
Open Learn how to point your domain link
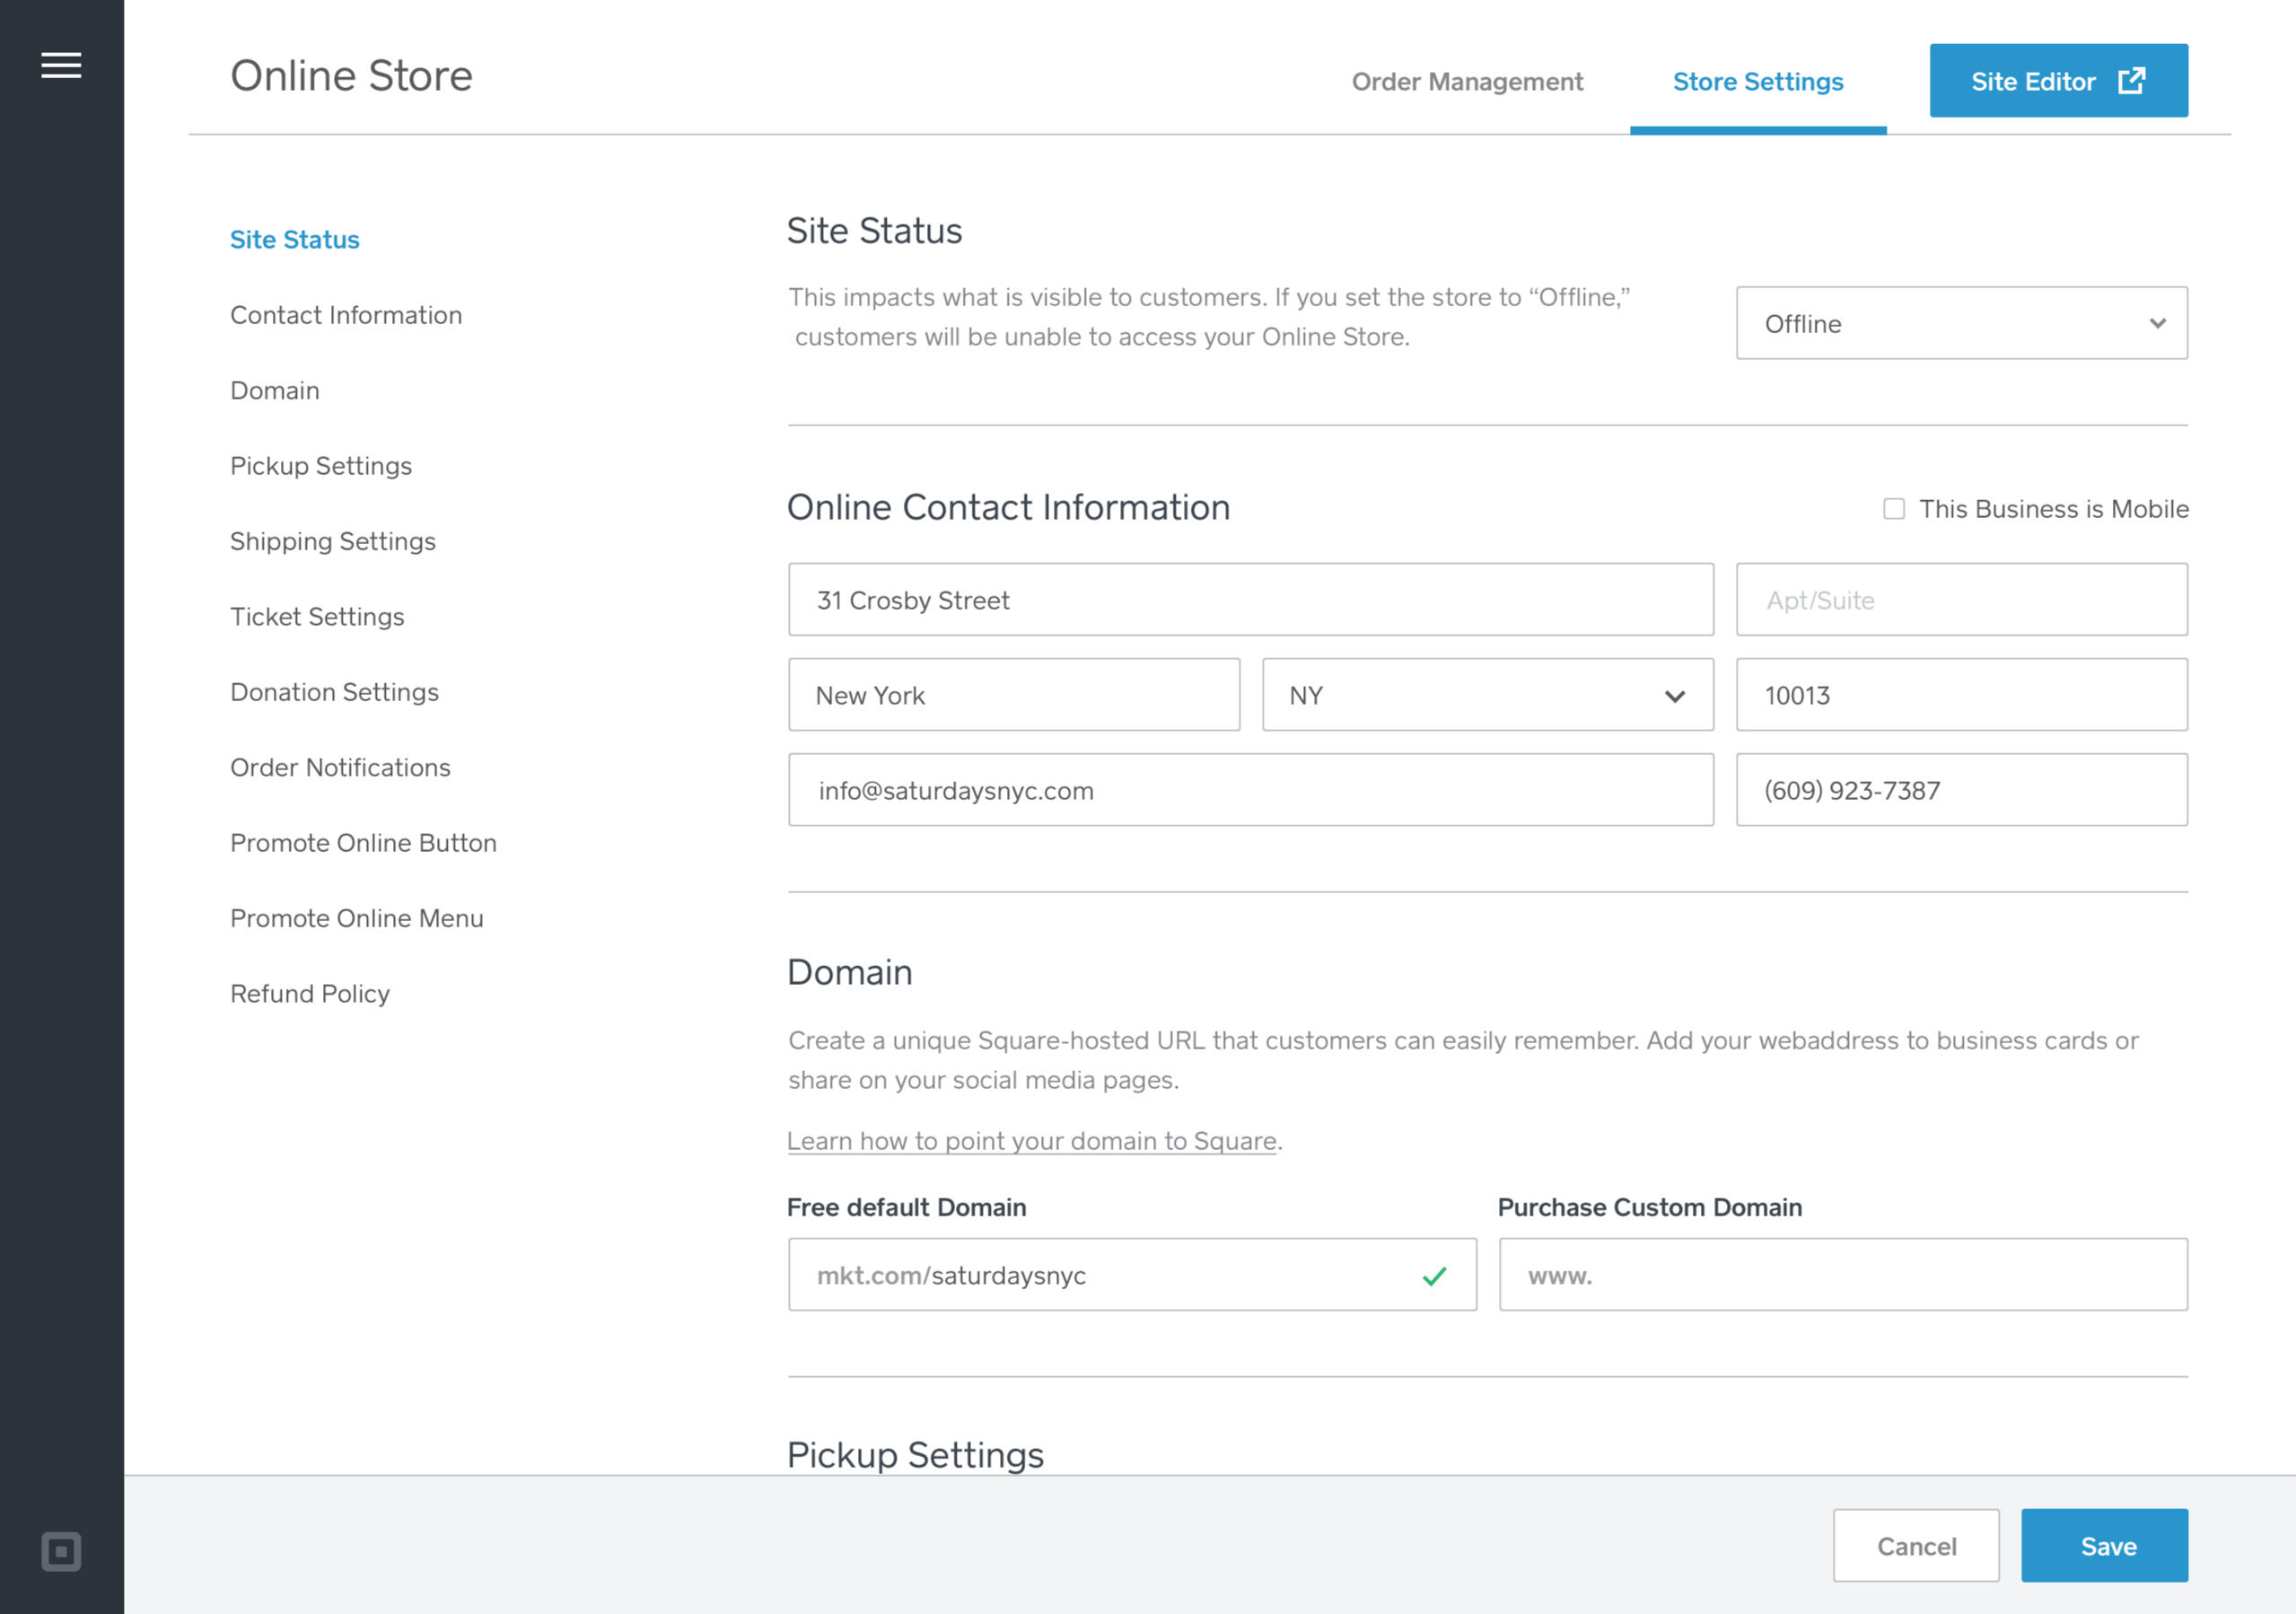pos(1031,1141)
